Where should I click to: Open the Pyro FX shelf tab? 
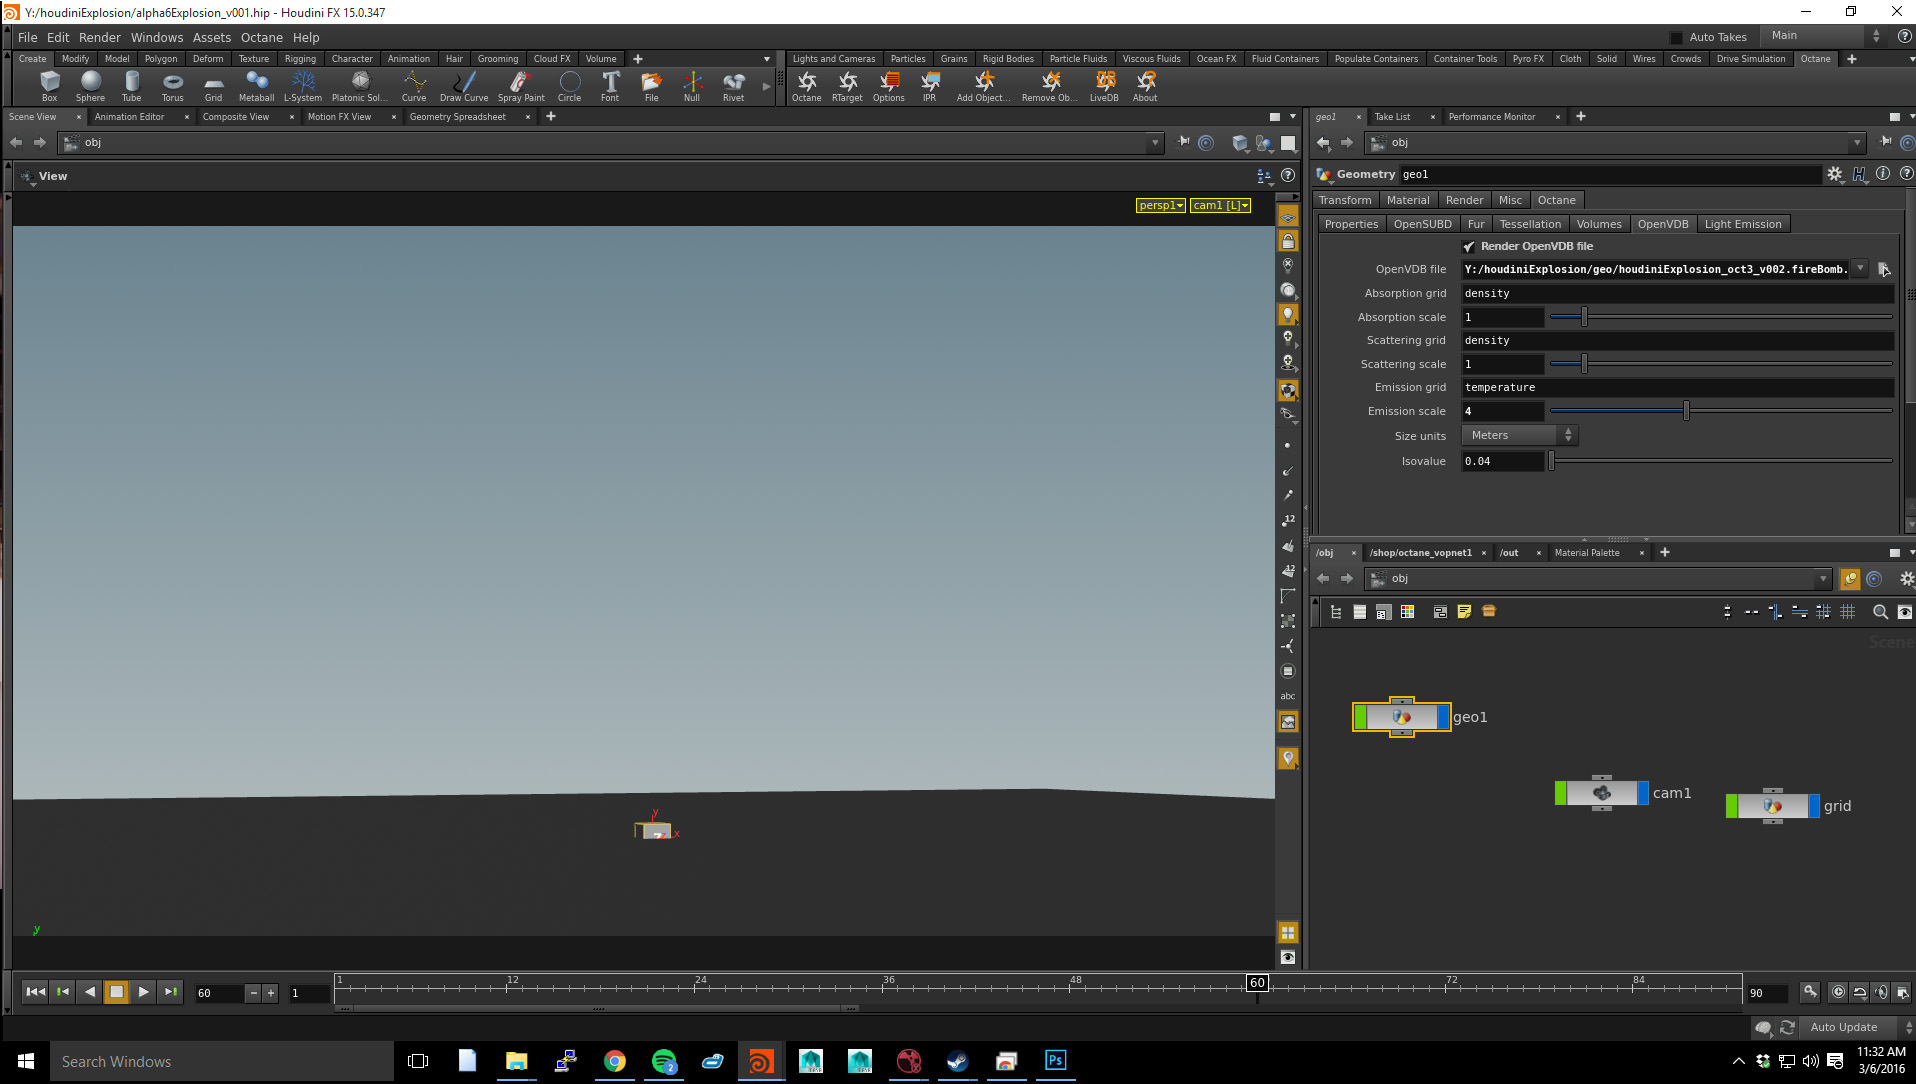coord(1528,59)
